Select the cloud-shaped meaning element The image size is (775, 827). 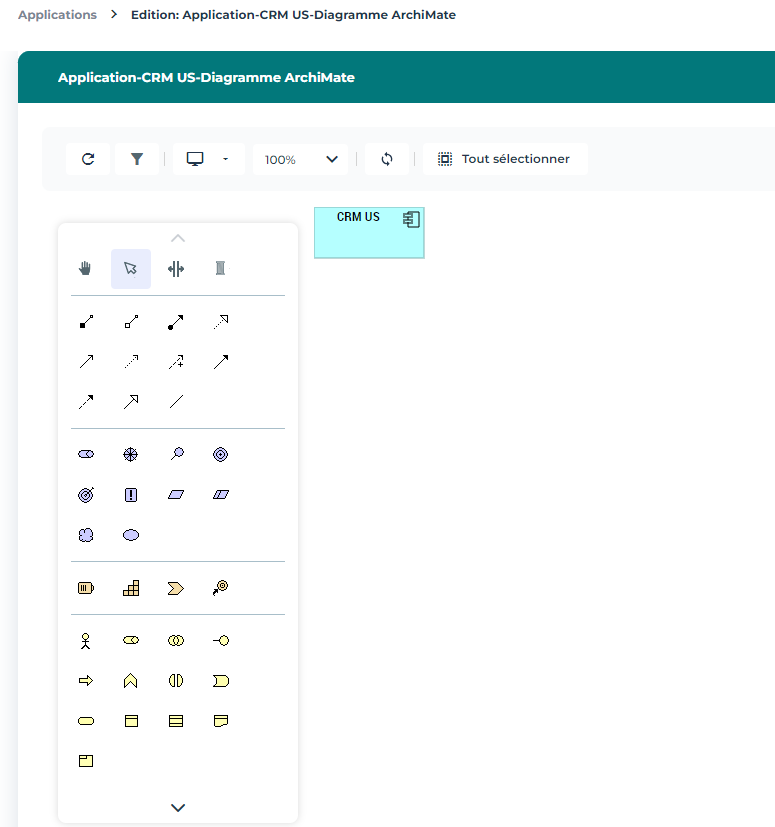click(x=86, y=535)
